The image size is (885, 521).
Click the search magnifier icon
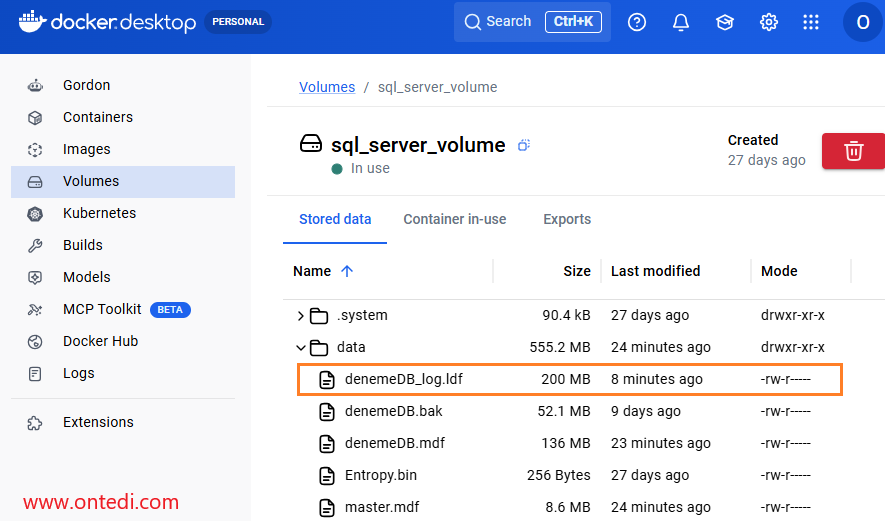[x=472, y=22]
